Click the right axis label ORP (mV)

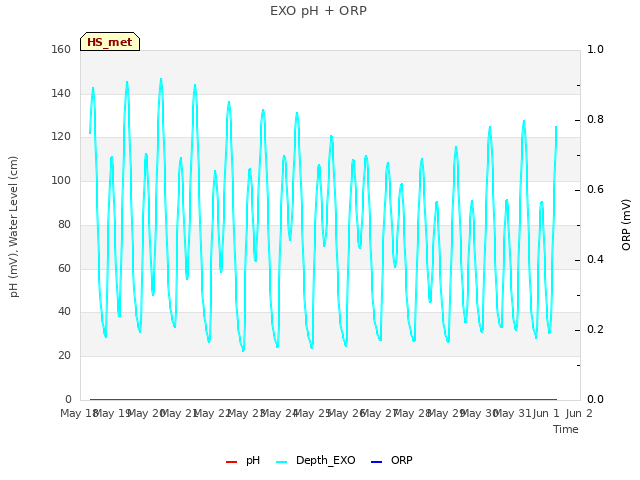(626, 224)
